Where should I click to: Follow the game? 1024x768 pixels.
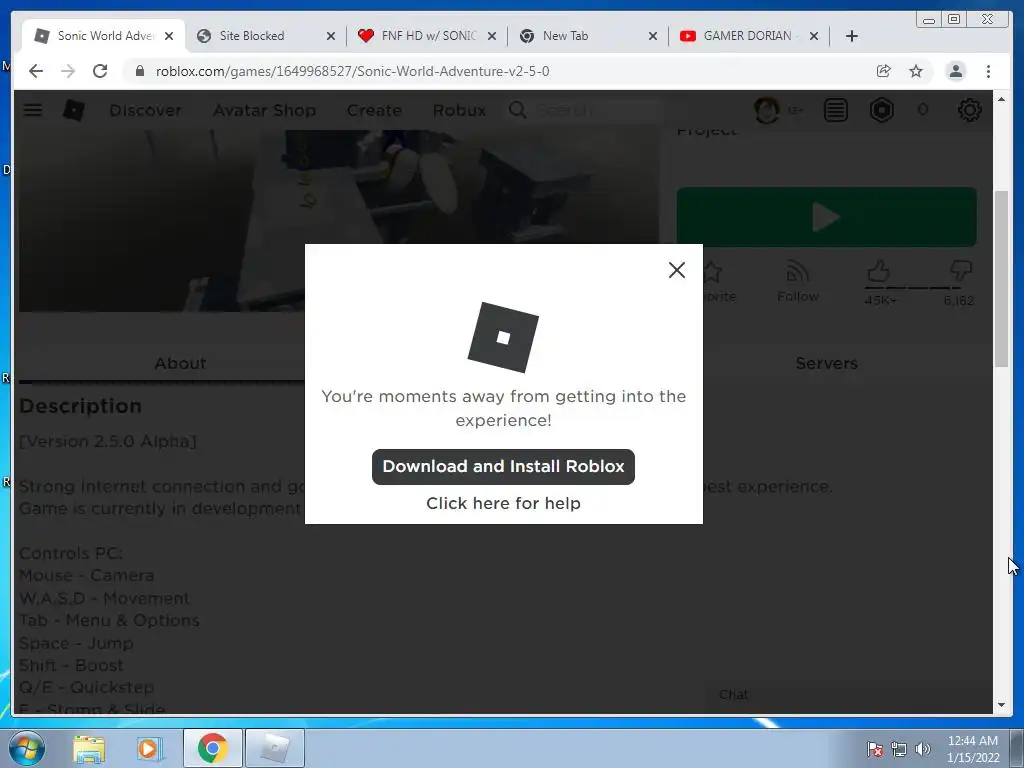797,281
